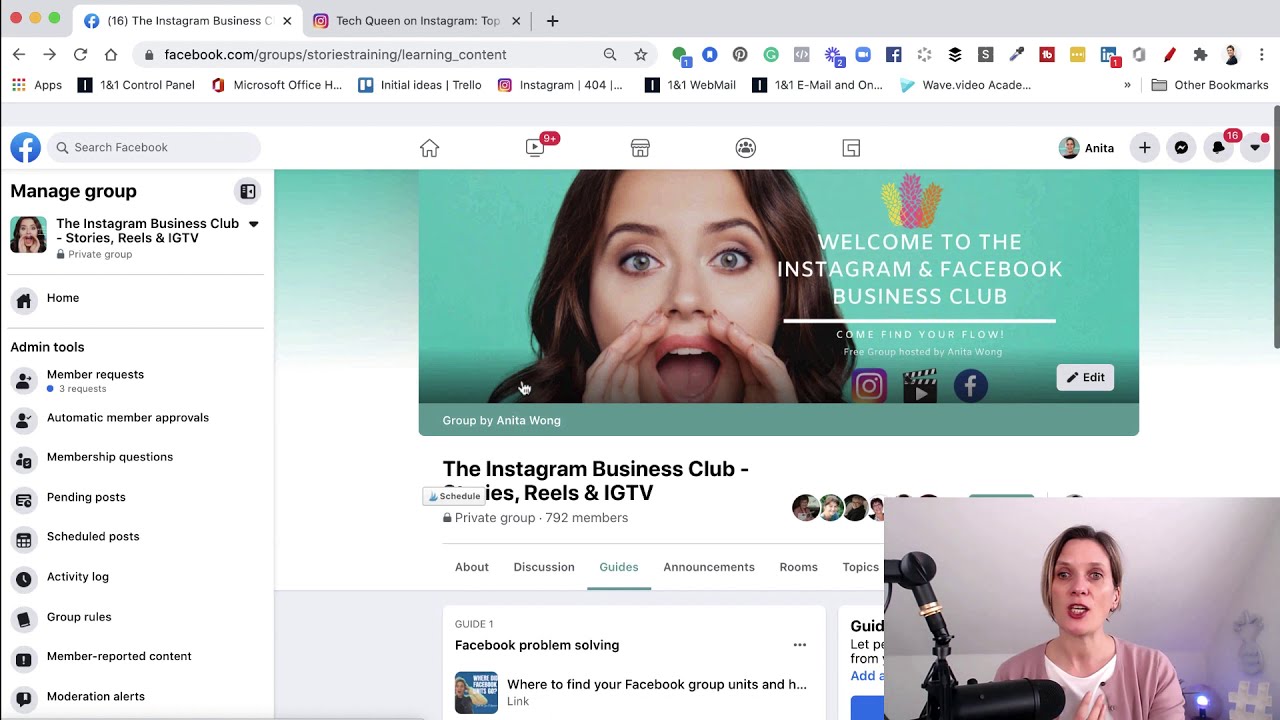Open Facebook Home feed icon
Image resolution: width=1280 pixels, height=720 pixels.
pos(429,148)
